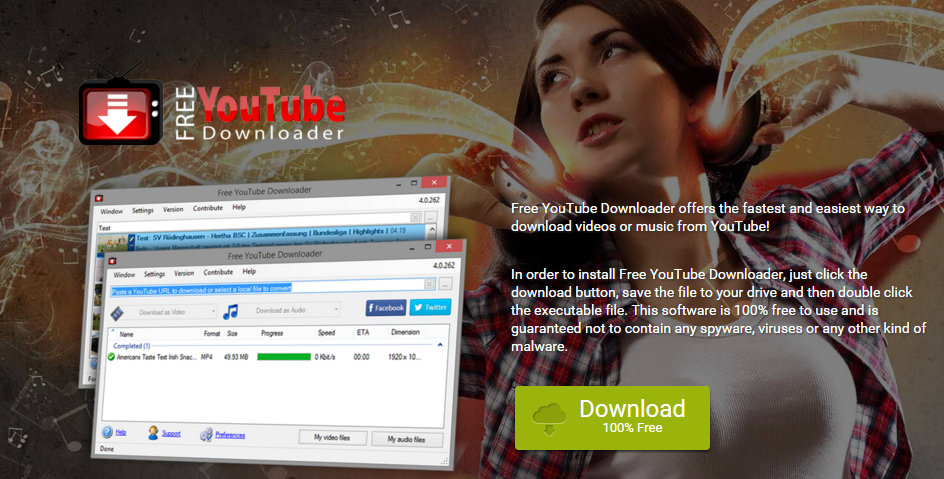The height and width of the screenshot is (479, 944).
Task: Click the YouTube URL input field
Action: 273,287
